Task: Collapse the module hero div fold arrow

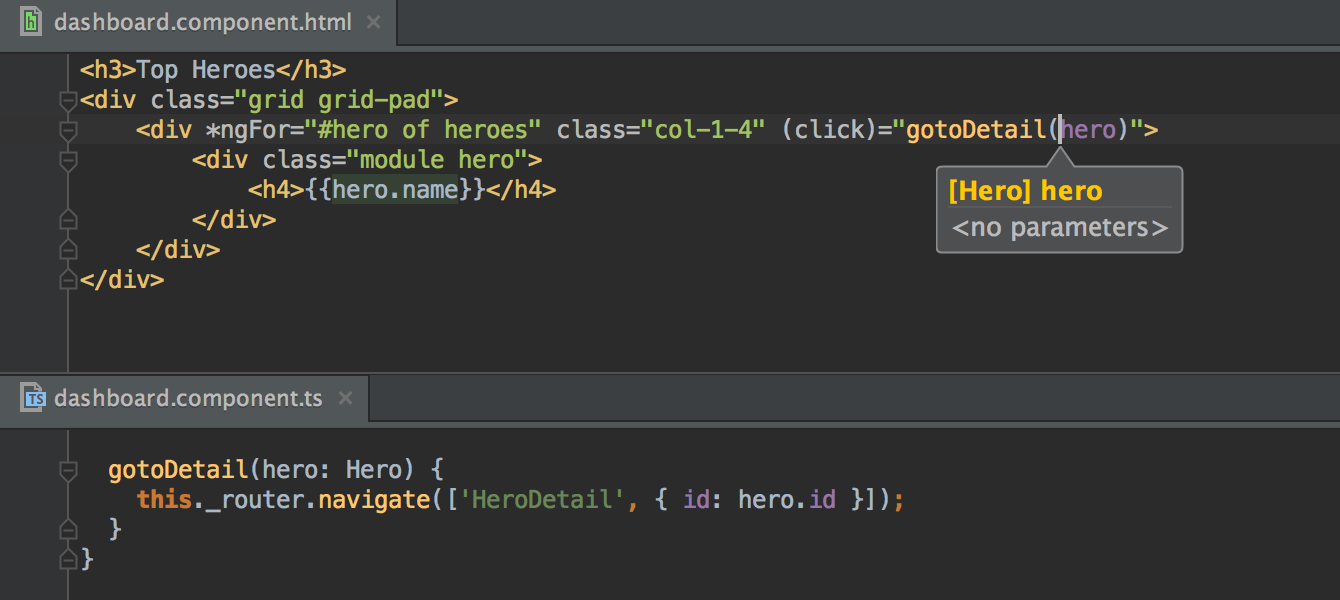Action: [68, 159]
